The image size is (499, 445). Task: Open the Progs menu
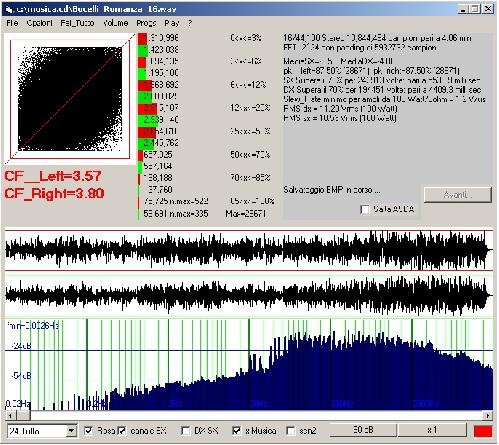[146, 23]
